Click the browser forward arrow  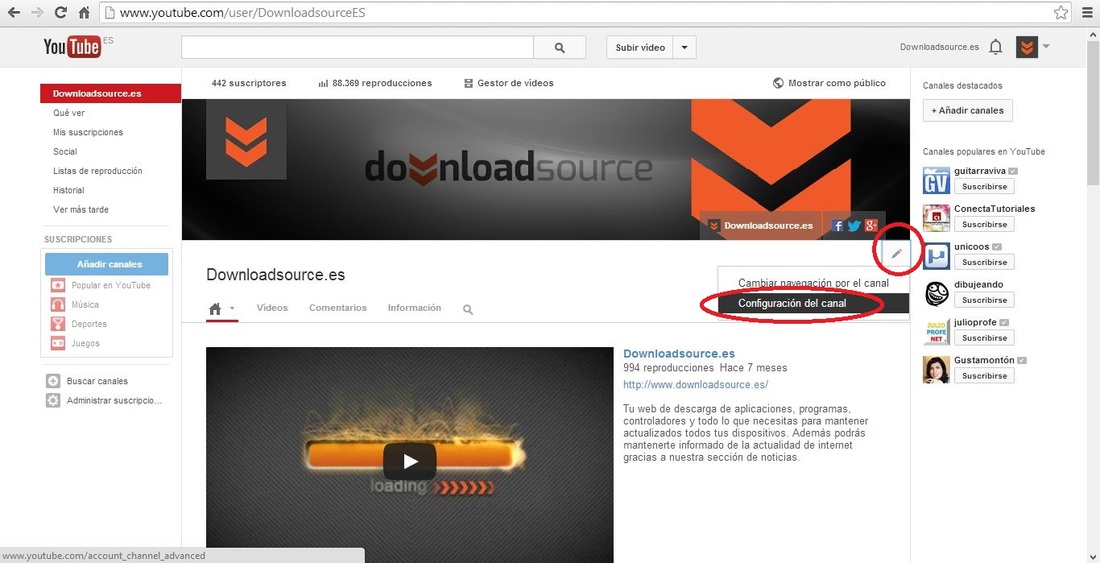pyautogui.click(x=37, y=13)
